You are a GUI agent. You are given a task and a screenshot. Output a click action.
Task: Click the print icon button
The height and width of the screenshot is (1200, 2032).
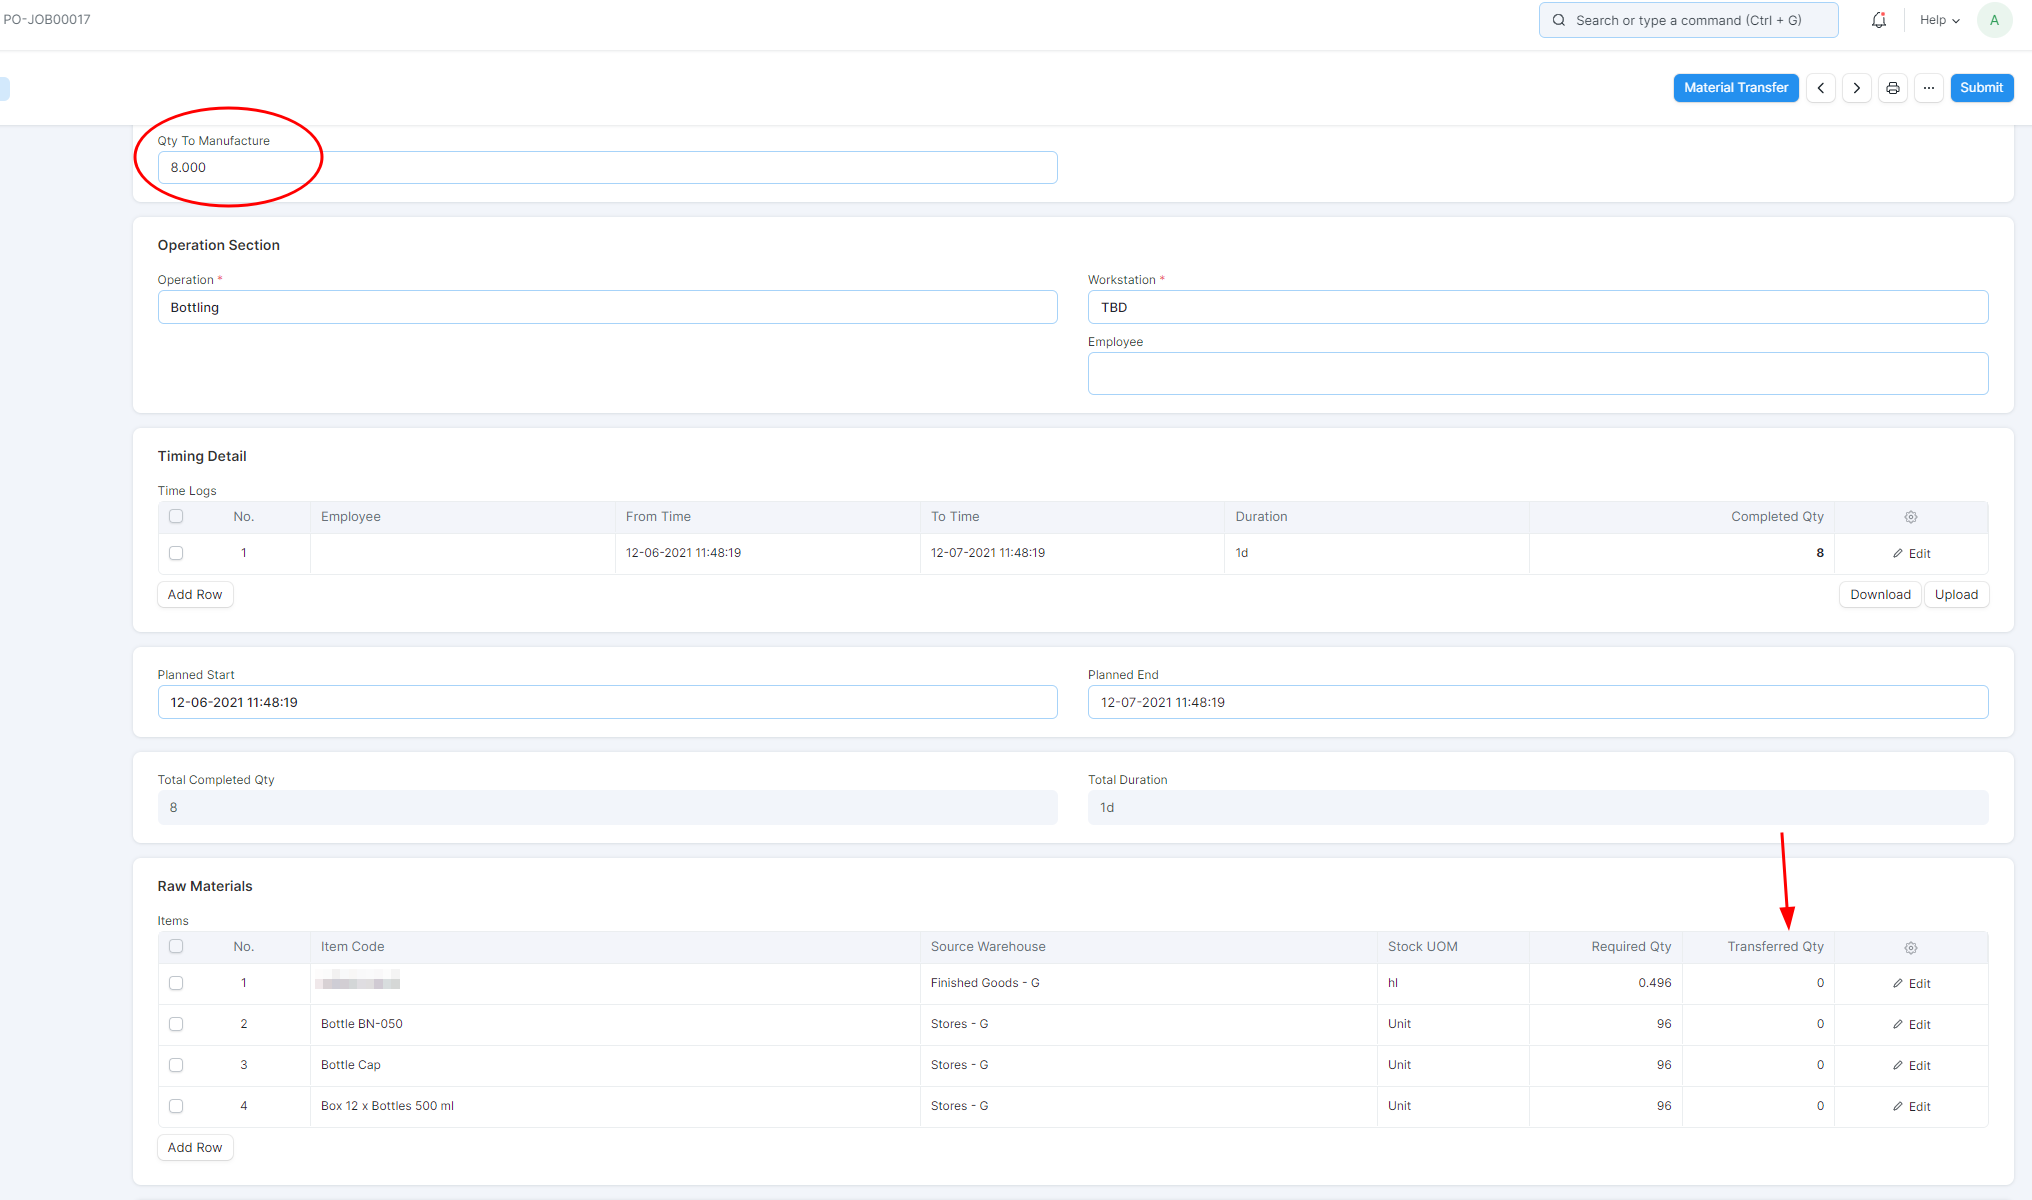(x=1892, y=88)
